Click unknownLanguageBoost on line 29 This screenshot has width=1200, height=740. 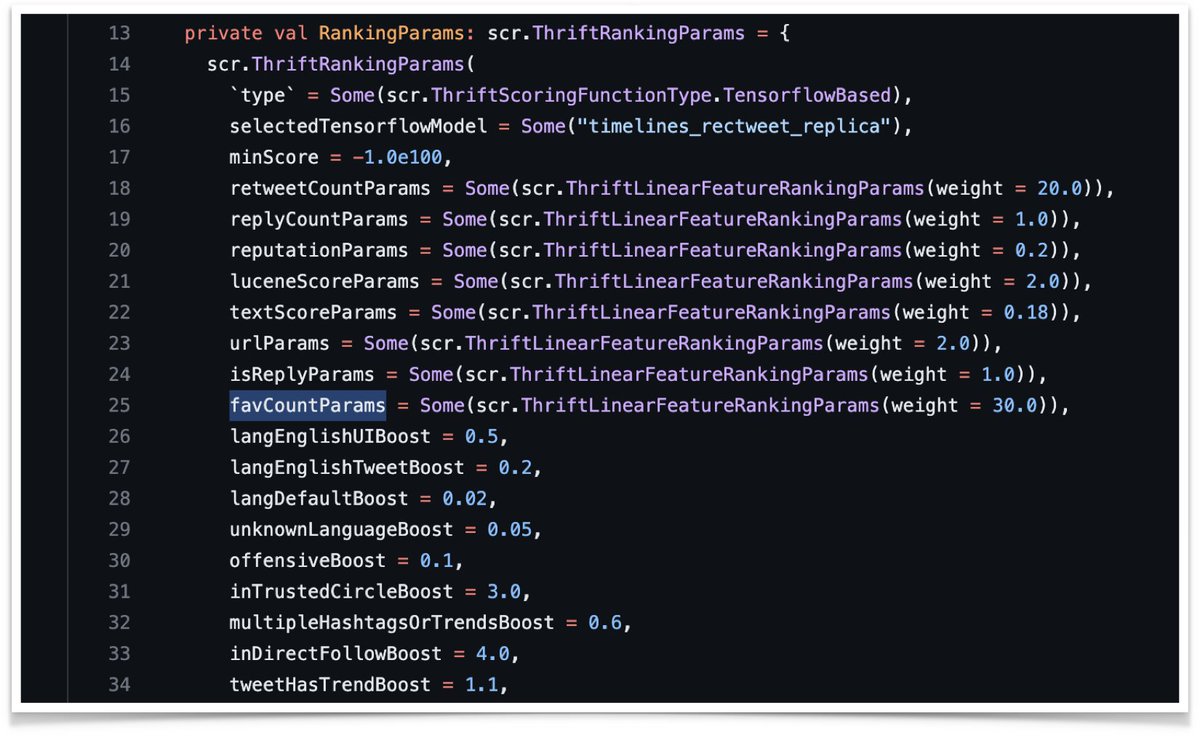point(341,529)
